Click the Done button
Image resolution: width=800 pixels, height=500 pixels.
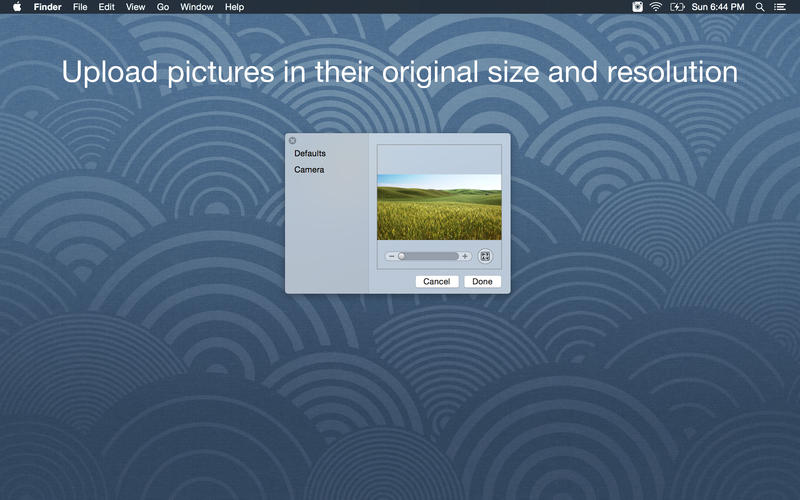(x=482, y=282)
